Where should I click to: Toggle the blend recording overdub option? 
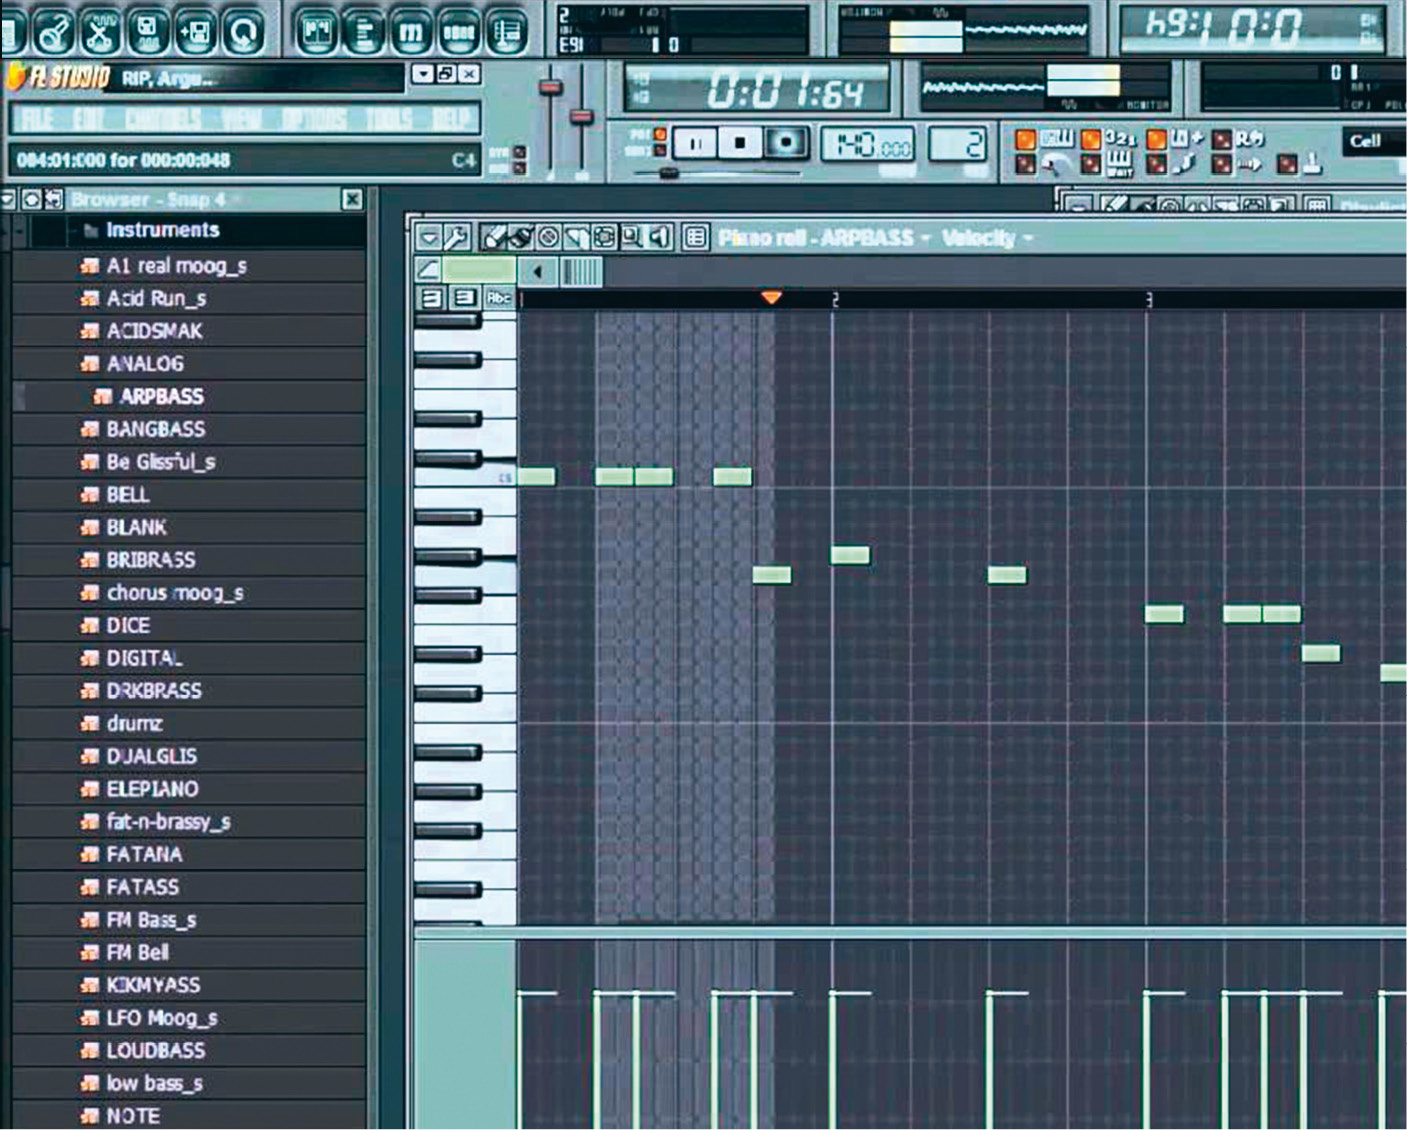(1157, 139)
